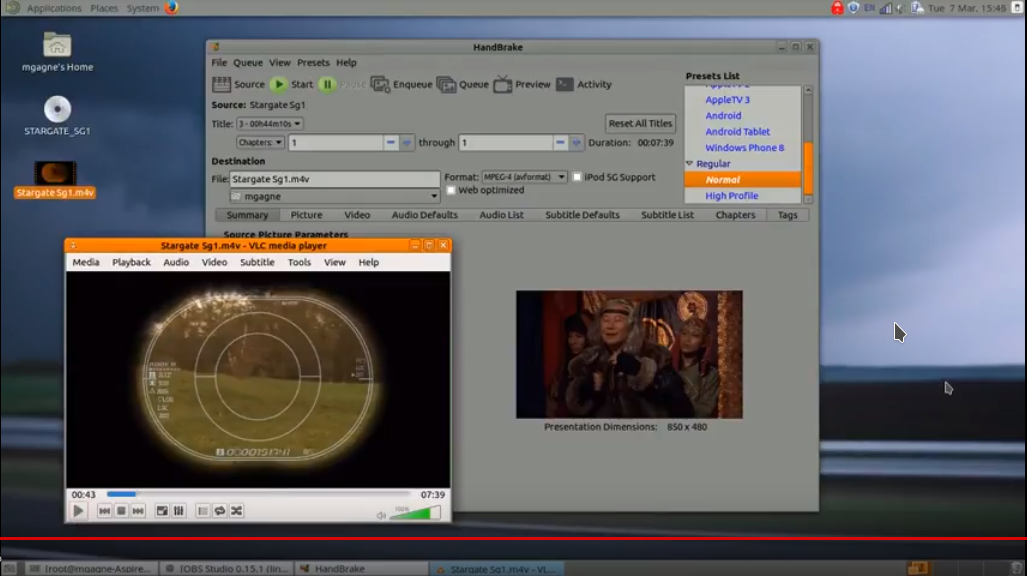Click VLC stop playback button
The width and height of the screenshot is (1027, 576).
(x=121, y=510)
